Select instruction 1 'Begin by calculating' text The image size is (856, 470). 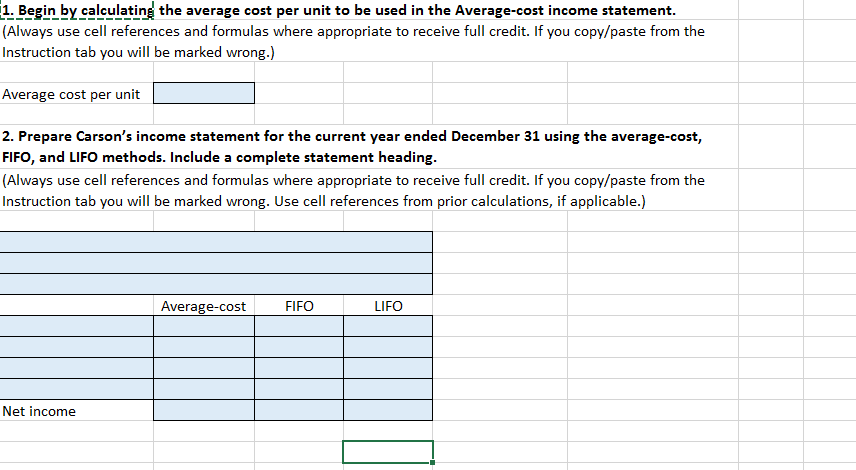[x=338, y=10]
